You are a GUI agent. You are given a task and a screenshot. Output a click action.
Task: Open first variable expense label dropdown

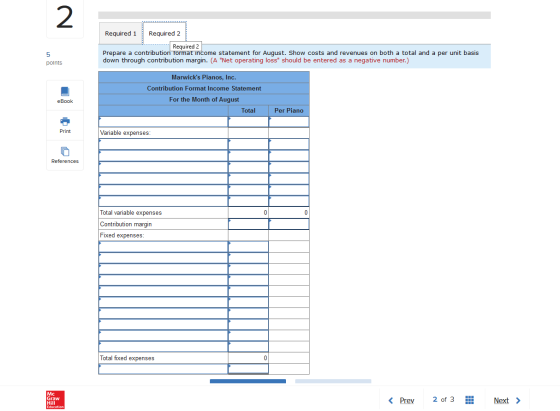163,144
